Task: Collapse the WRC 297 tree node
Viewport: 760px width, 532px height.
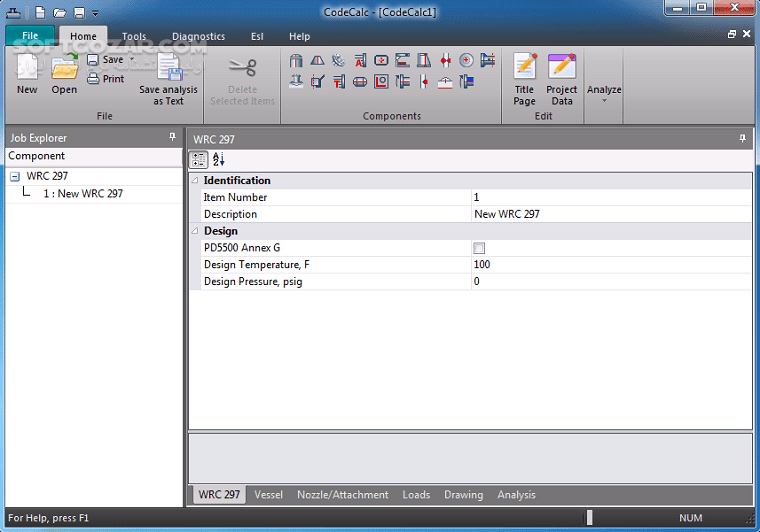Action: click(15, 177)
